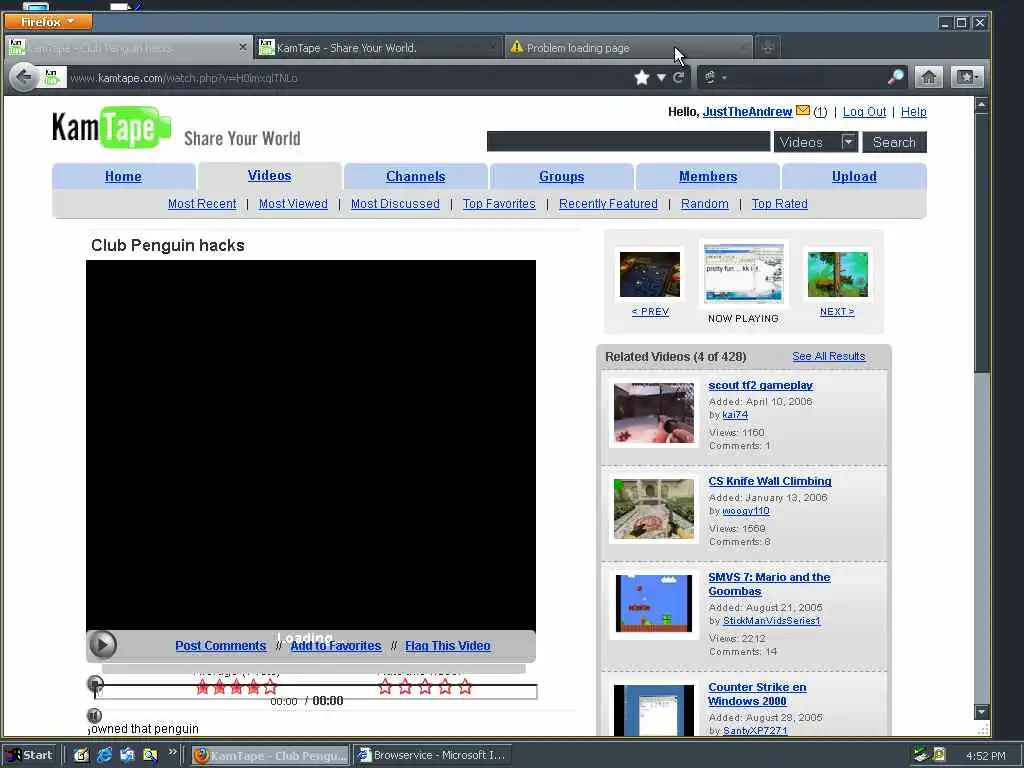Screen dimensions: 1024x768
Task: Select the Top Rated submenu link
Action: click(779, 204)
